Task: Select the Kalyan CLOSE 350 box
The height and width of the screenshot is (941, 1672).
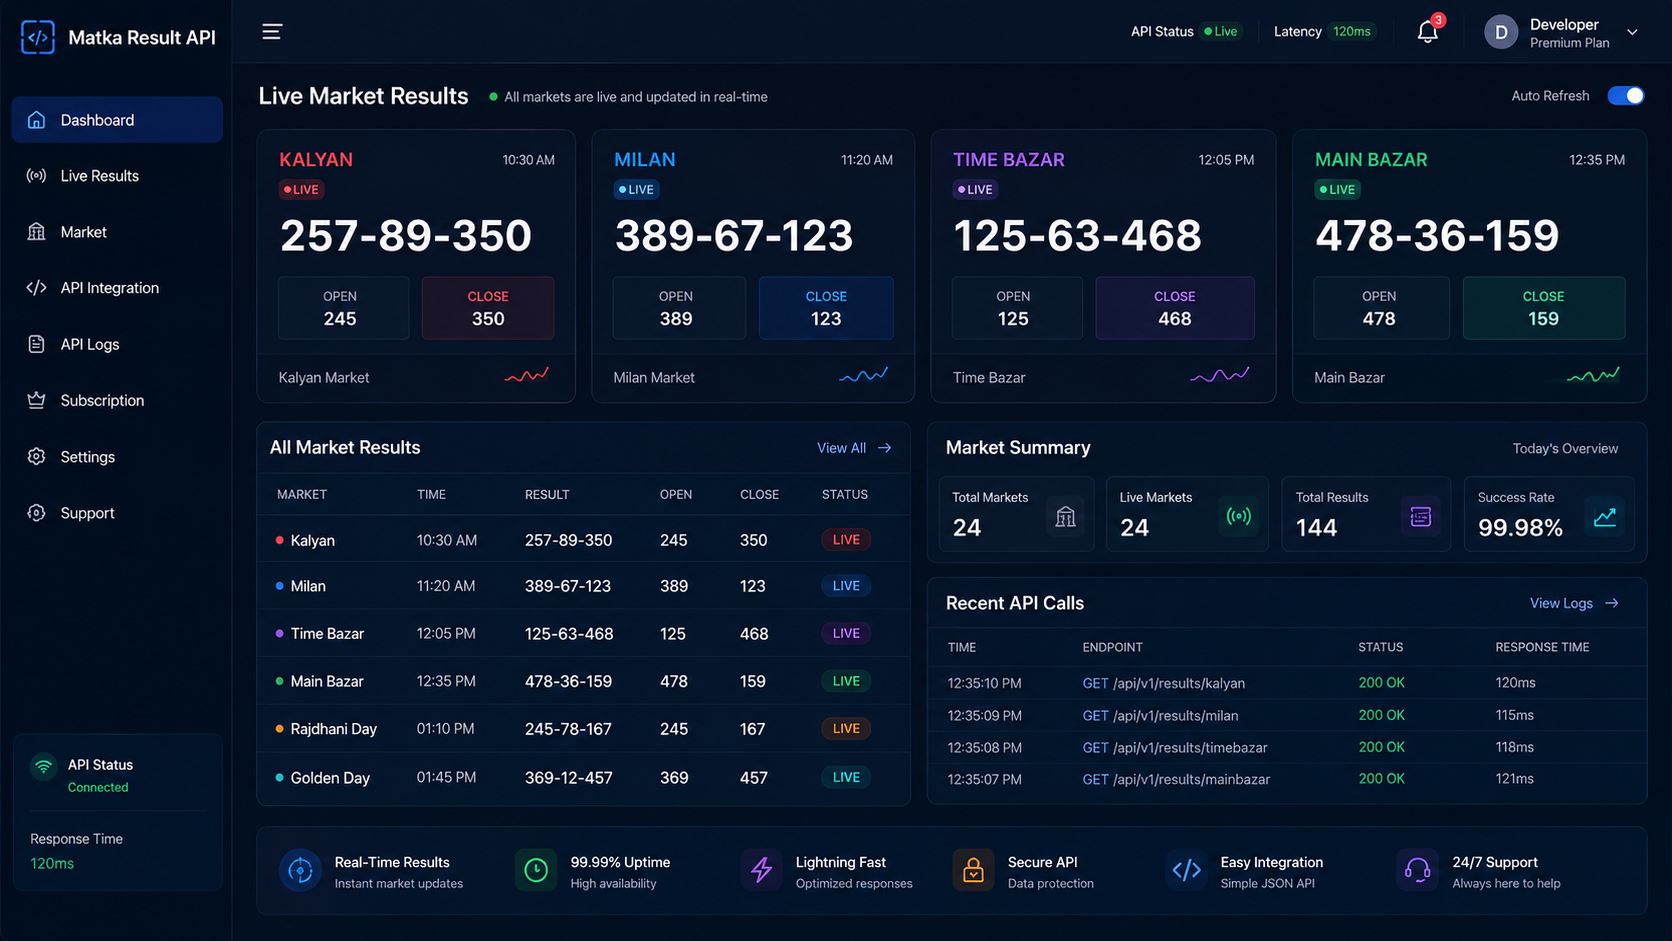Action: (488, 308)
